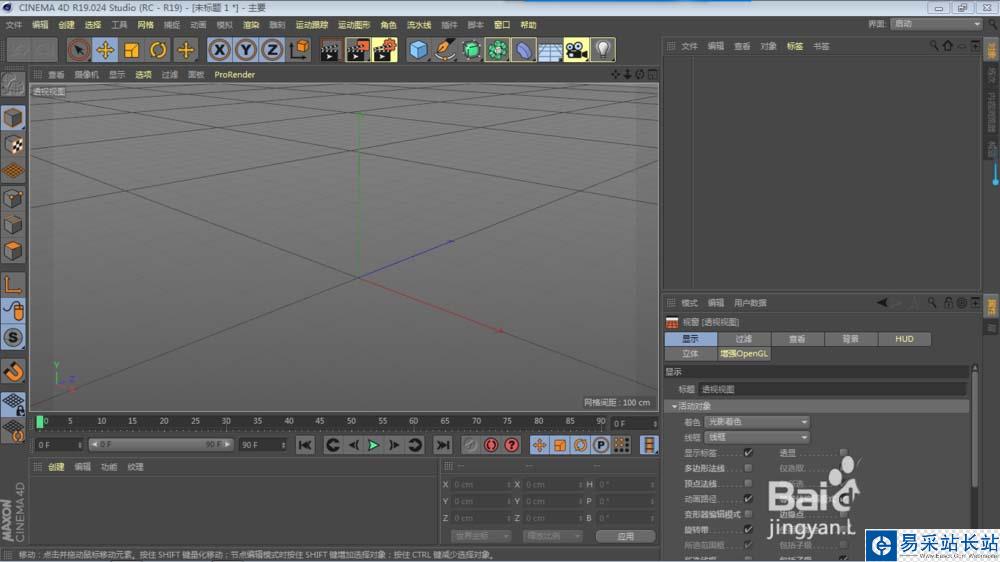The width and height of the screenshot is (1000, 562).
Task: Toggle the X axis lock
Action: click(219, 50)
